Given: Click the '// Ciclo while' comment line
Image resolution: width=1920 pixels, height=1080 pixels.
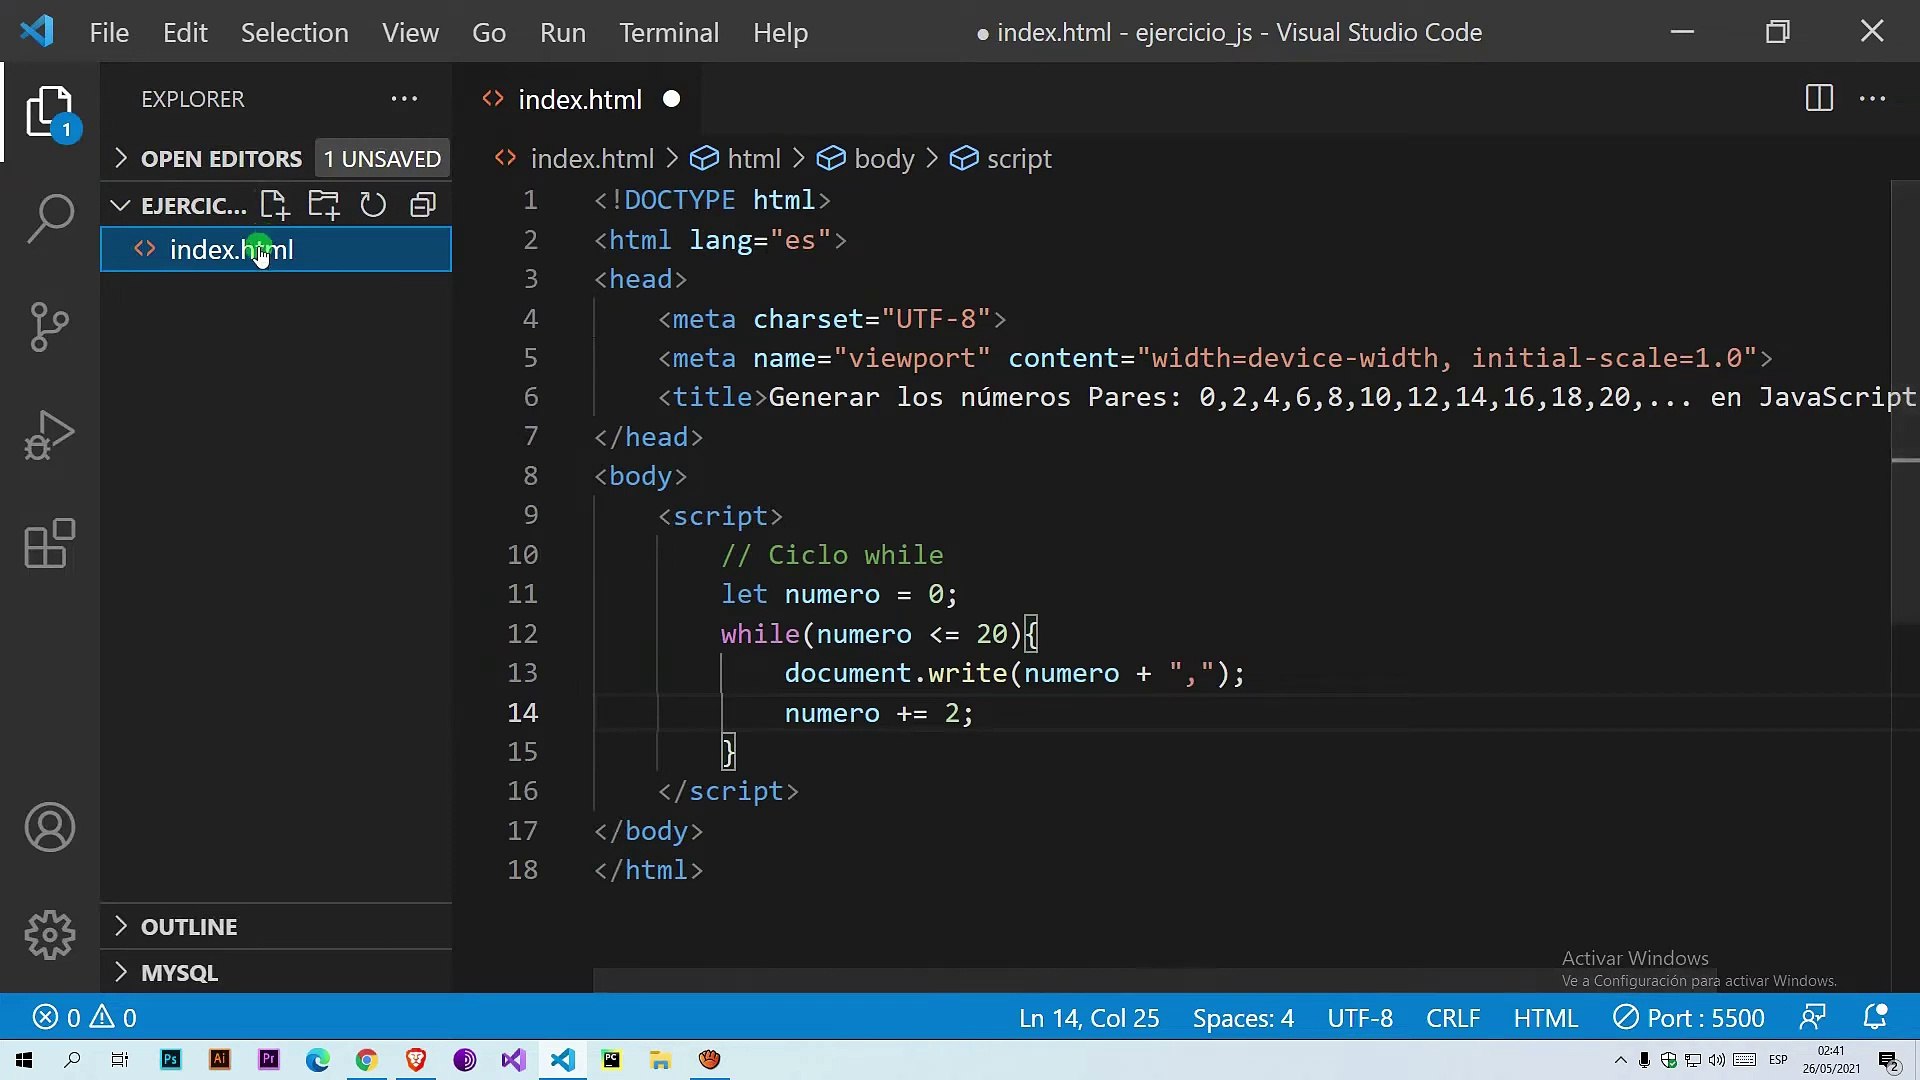Looking at the screenshot, I should point(832,555).
